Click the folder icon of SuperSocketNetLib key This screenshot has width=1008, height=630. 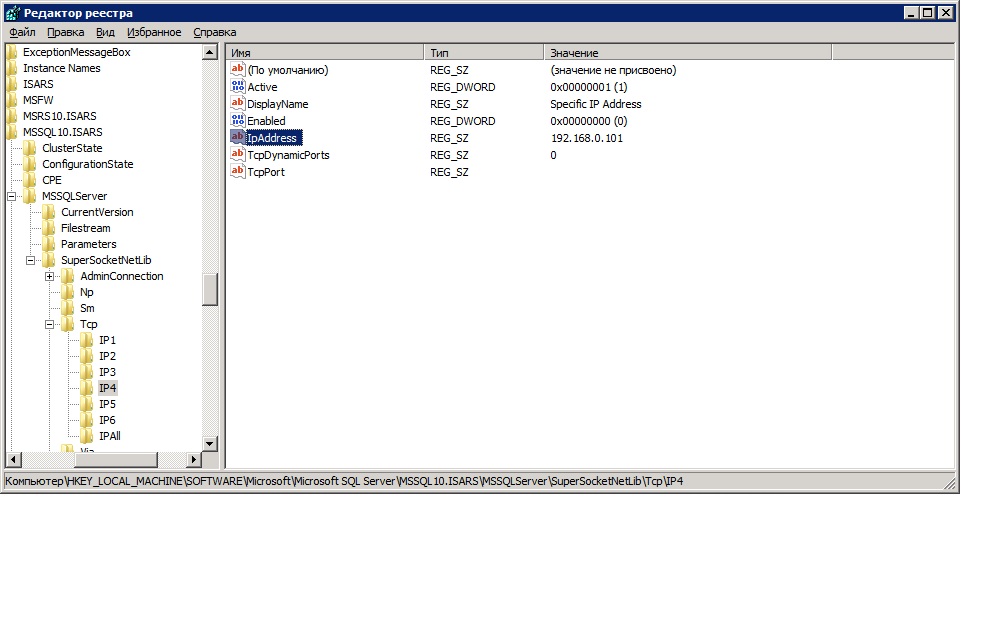tap(49, 260)
